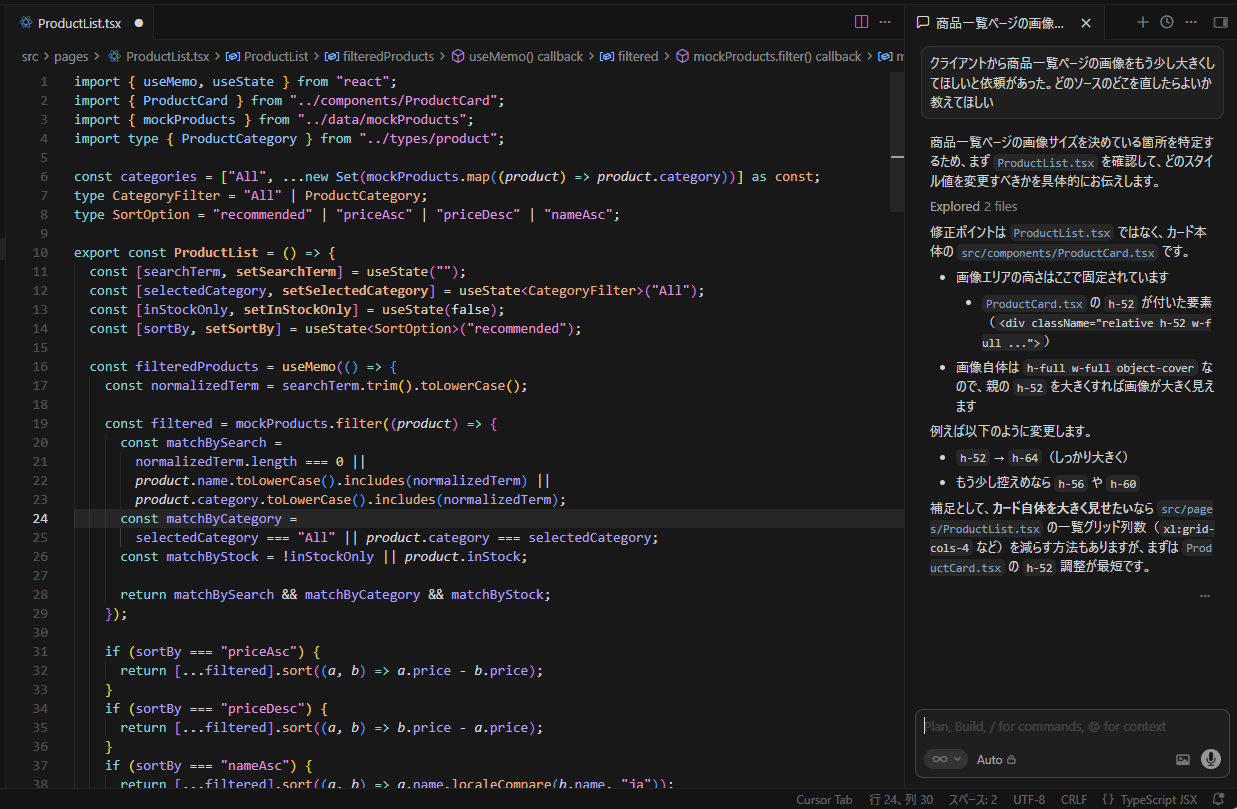Click the h-56 code chip in chat

pos(1073,483)
